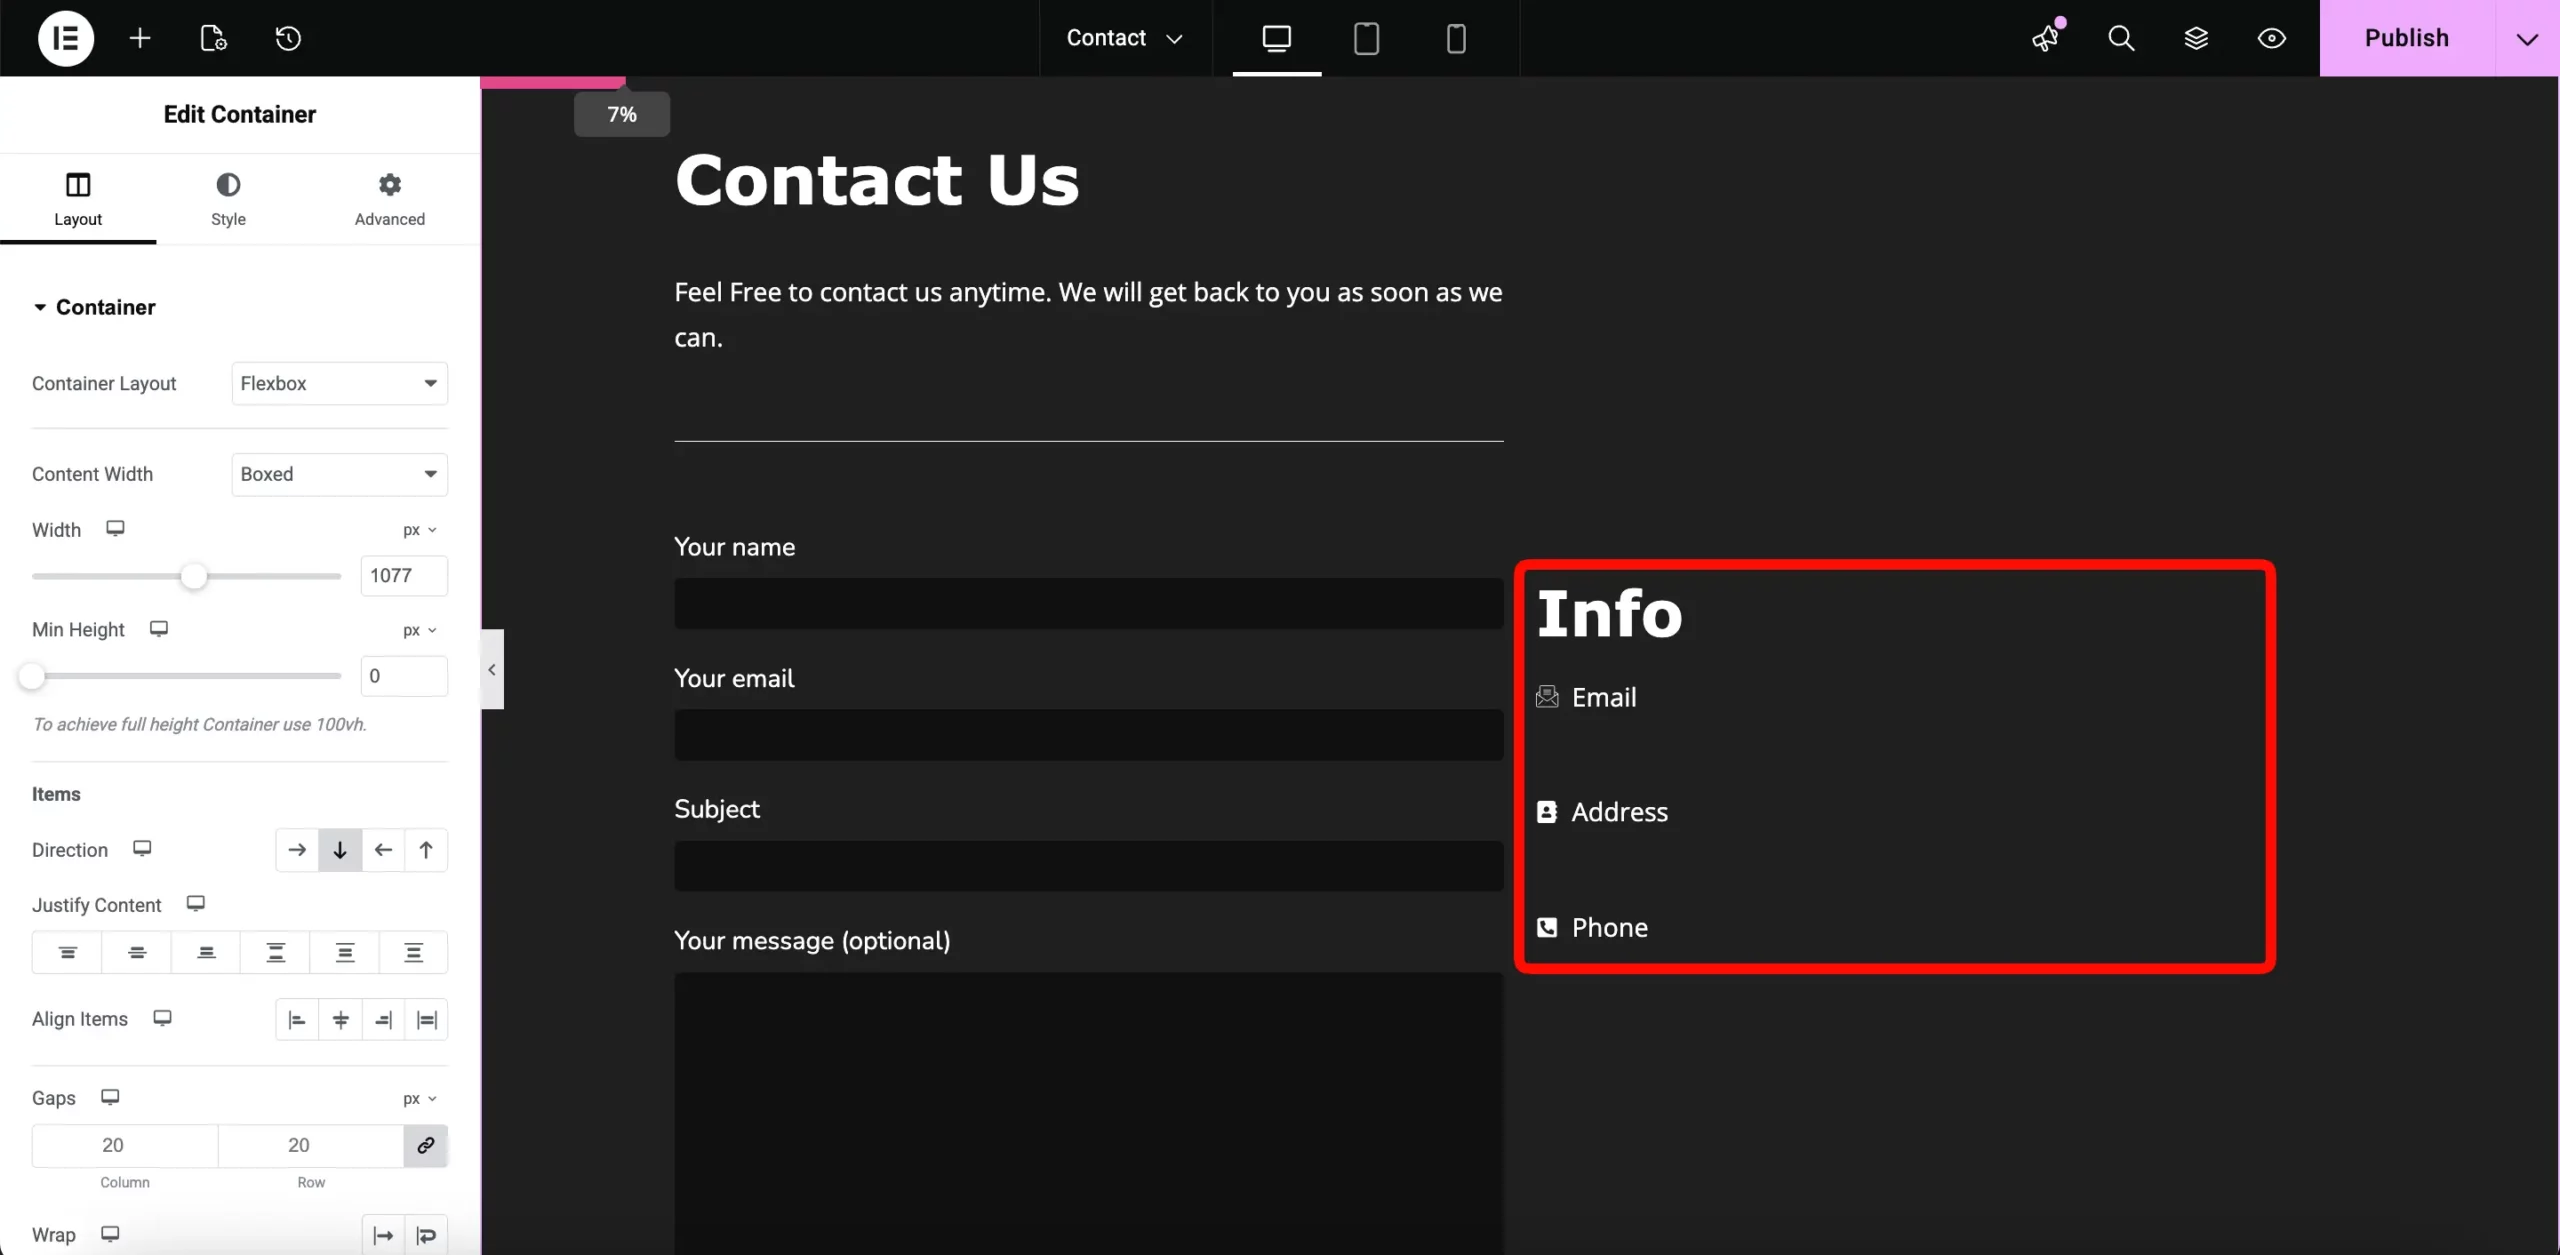Screen dimensions: 2560x1255
Task: Switch to the Style tab
Action: pos(228,200)
